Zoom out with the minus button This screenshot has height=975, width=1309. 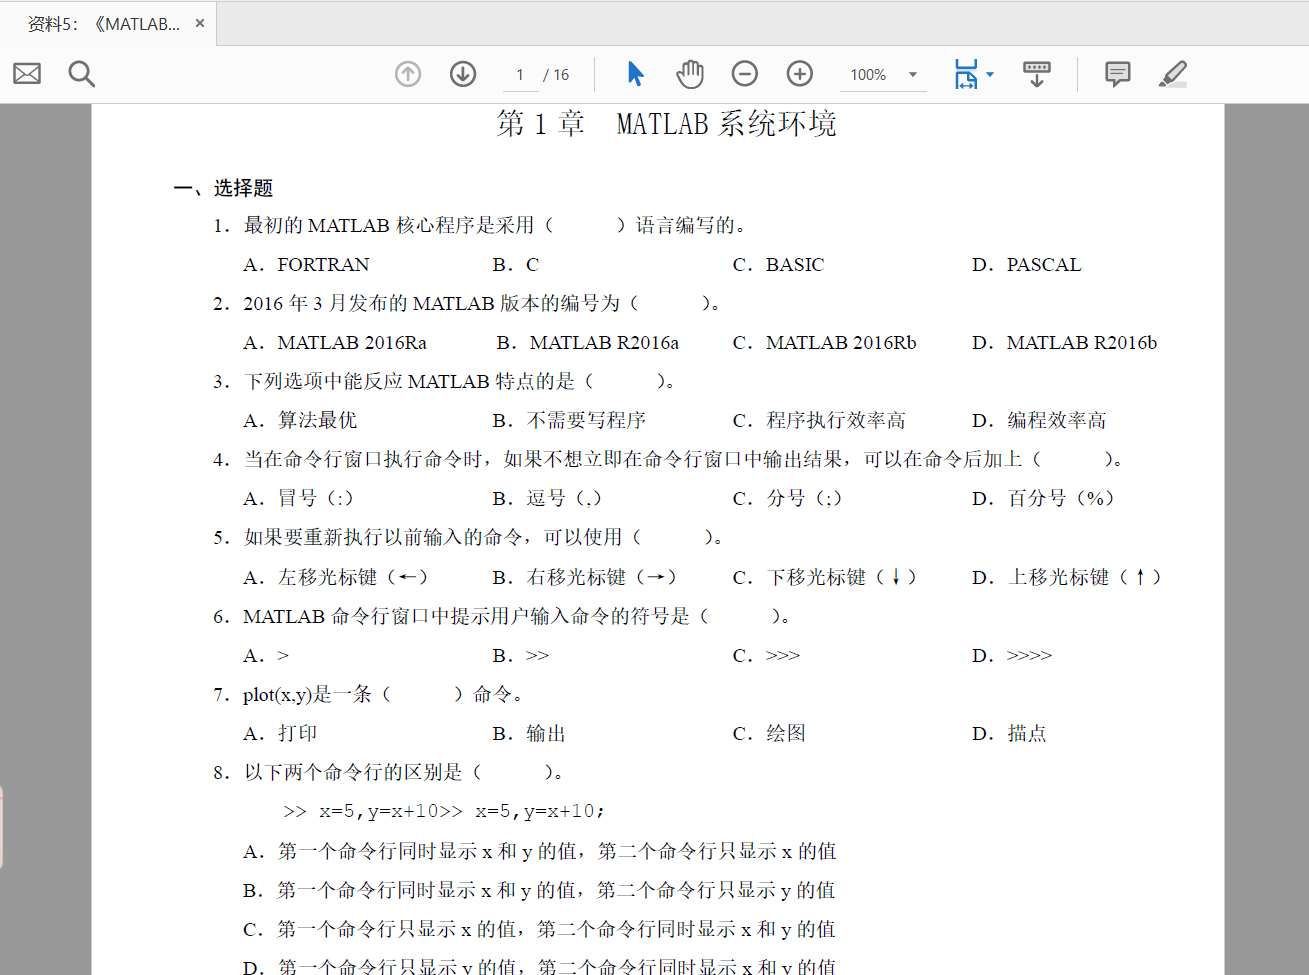pos(745,74)
